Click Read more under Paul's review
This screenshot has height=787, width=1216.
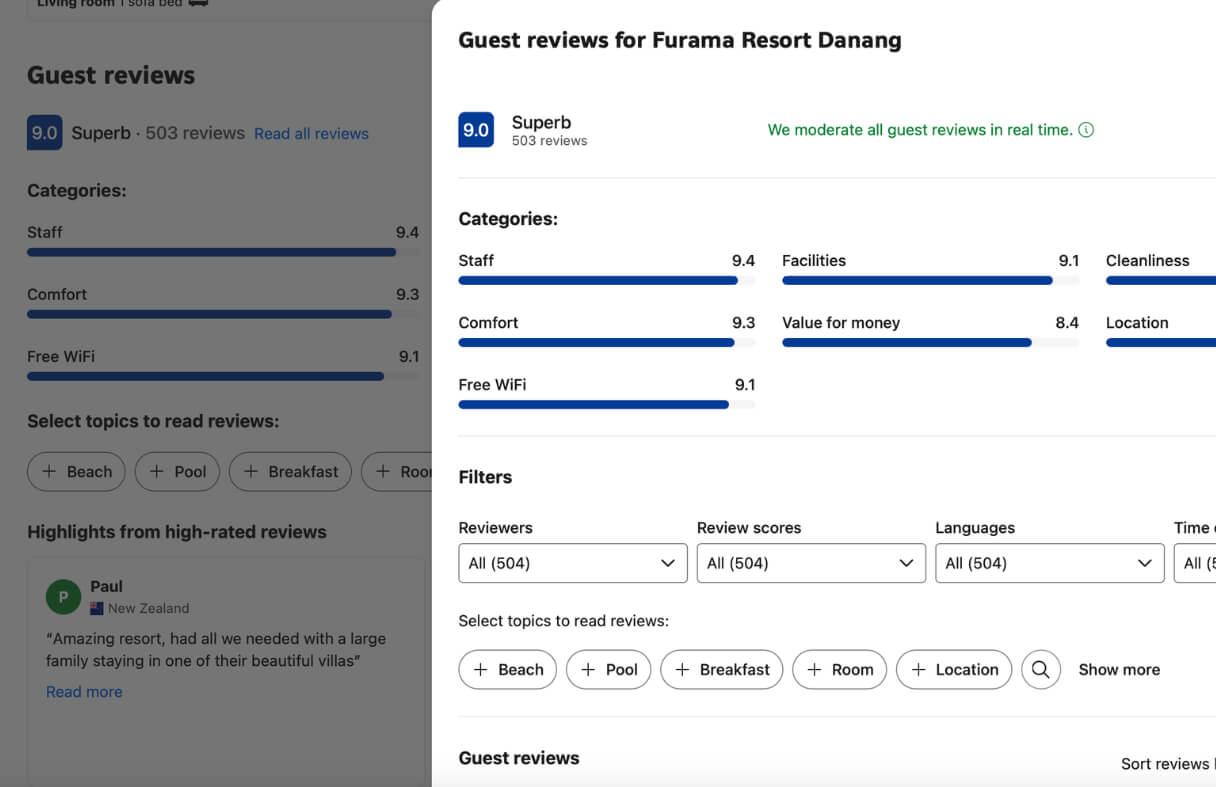click(x=84, y=691)
